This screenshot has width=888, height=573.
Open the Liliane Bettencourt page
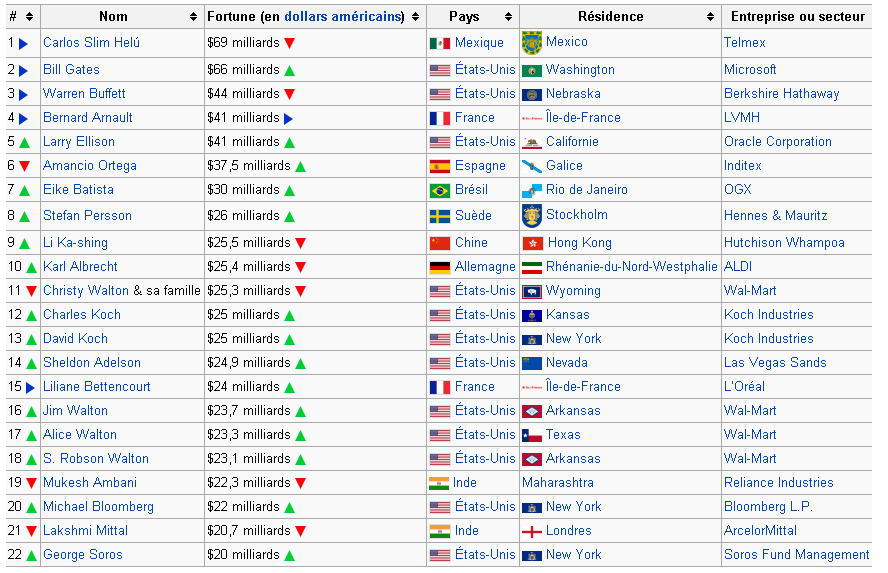pos(96,387)
